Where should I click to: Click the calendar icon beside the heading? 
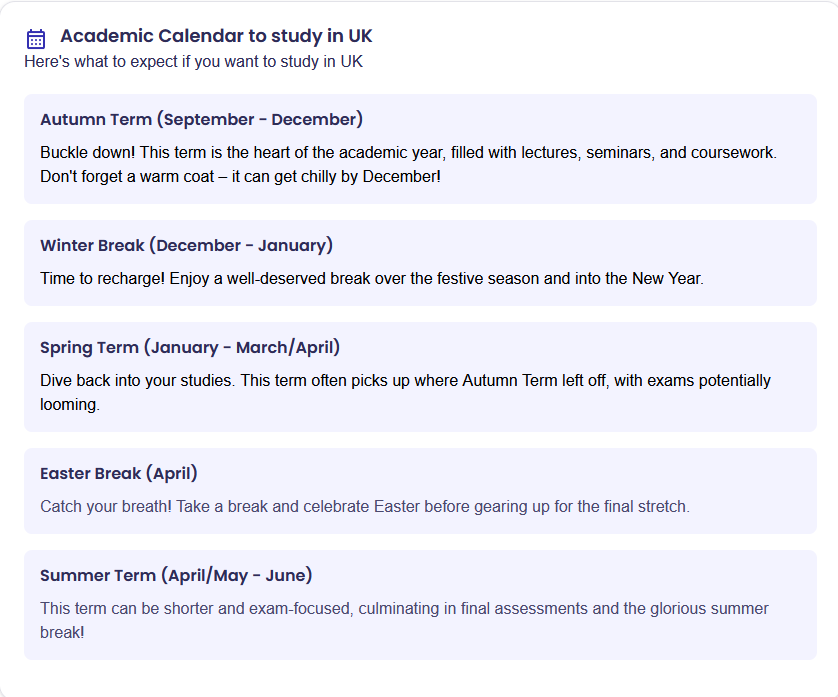[36, 39]
